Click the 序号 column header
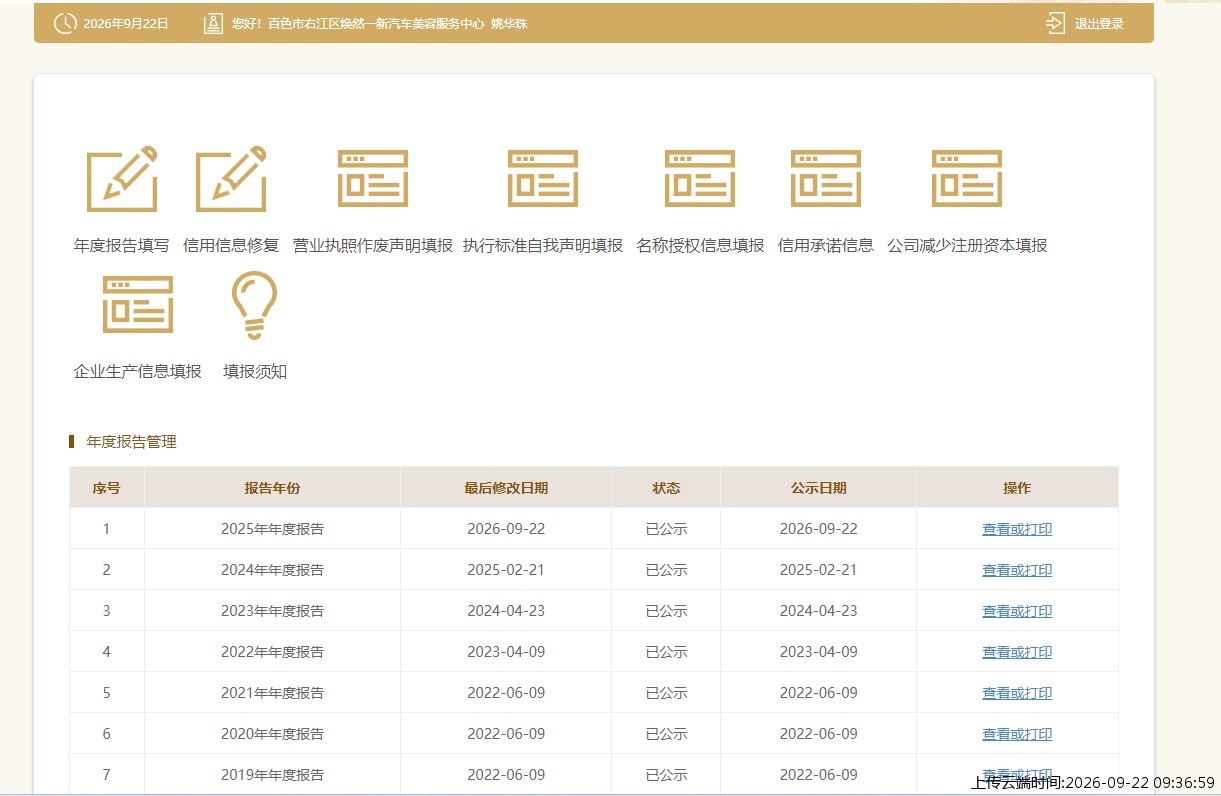 (x=107, y=488)
